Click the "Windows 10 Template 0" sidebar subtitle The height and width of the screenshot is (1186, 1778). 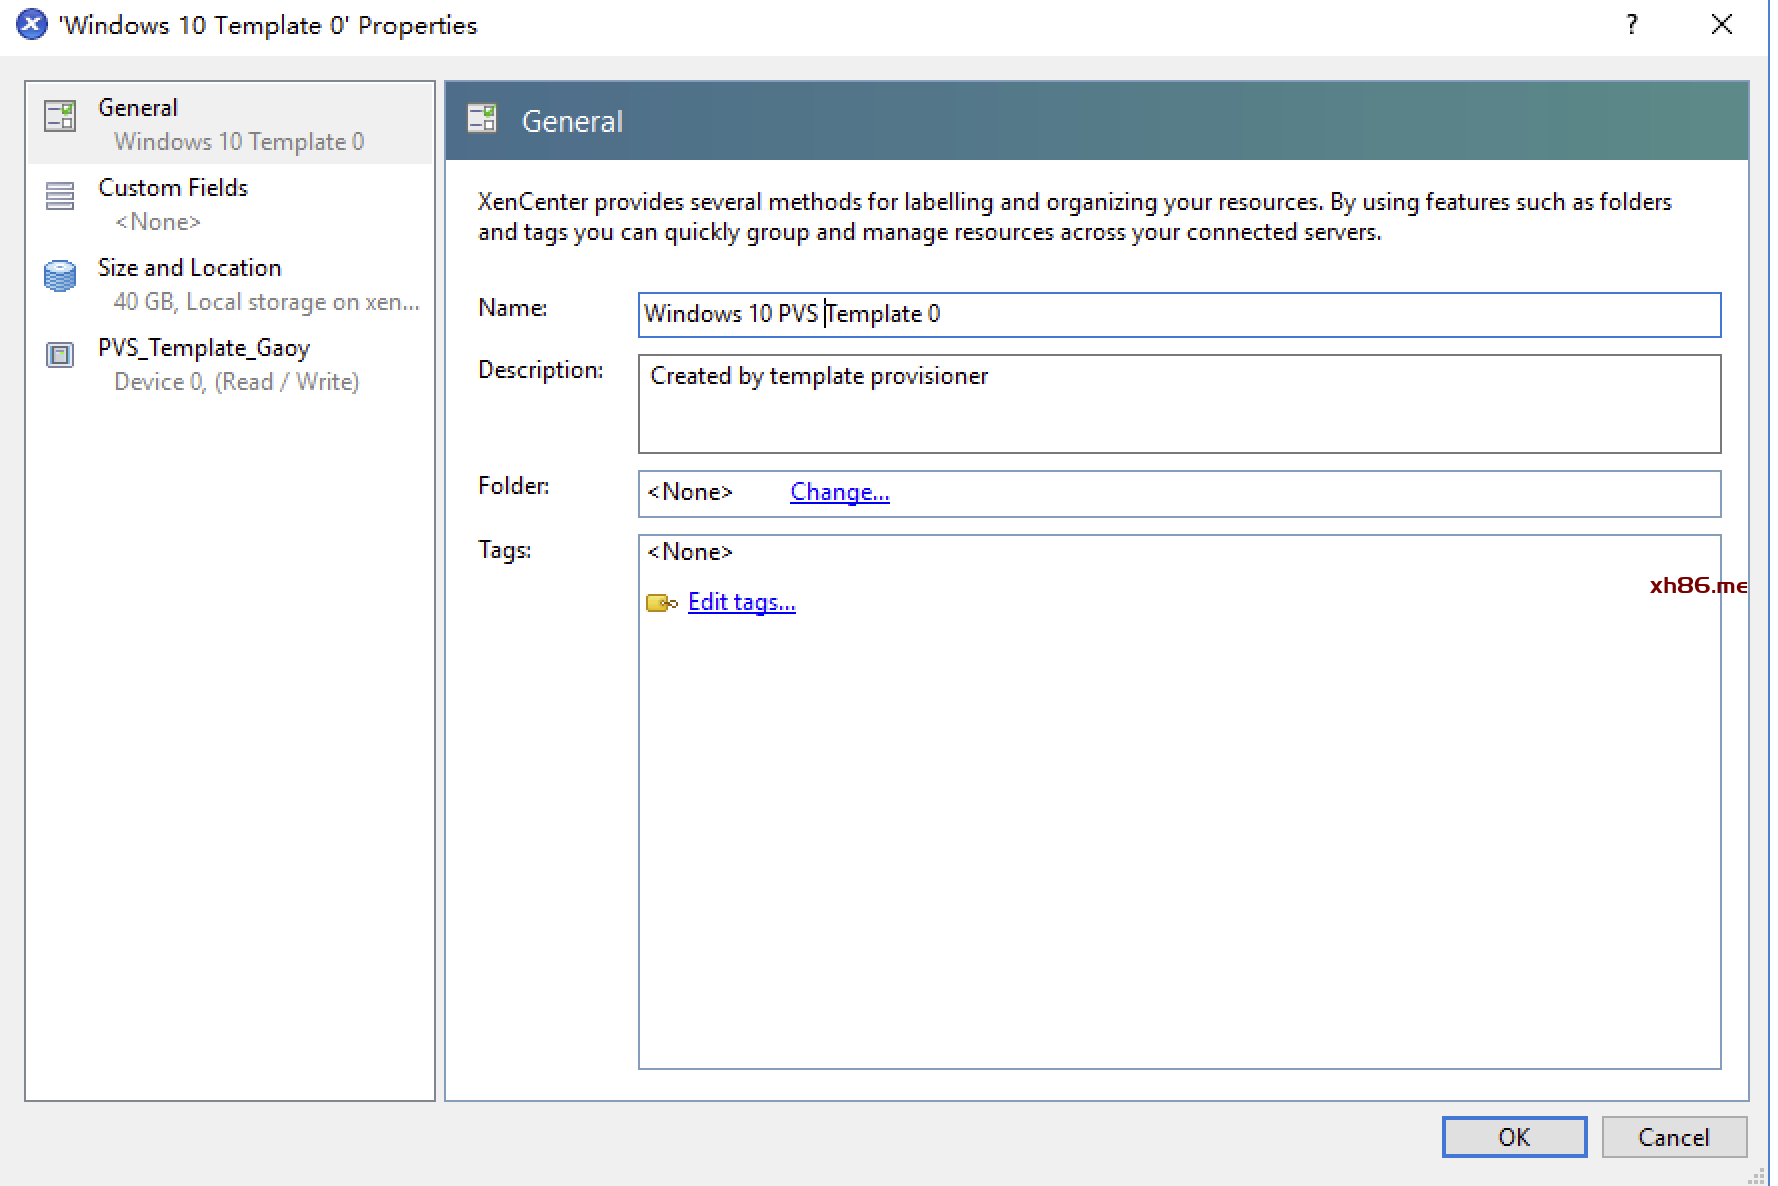pyautogui.click(x=239, y=142)
